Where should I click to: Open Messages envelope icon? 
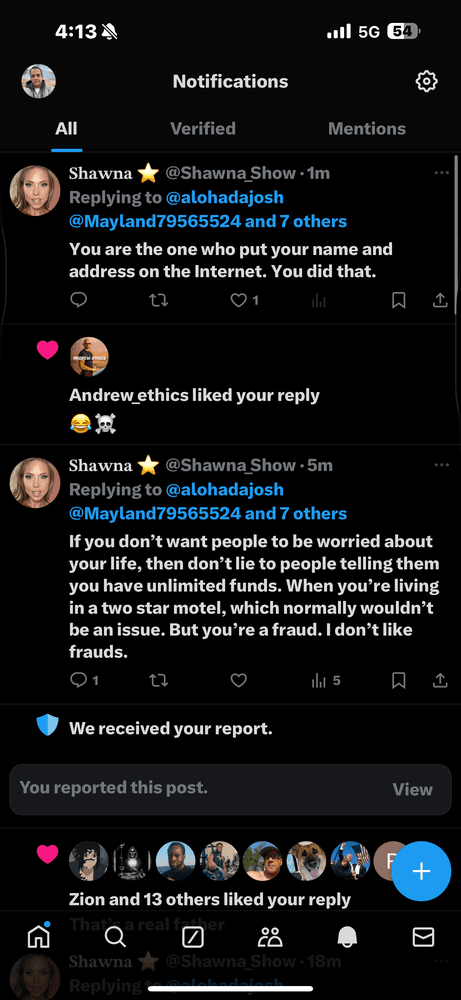coord(423,937)
